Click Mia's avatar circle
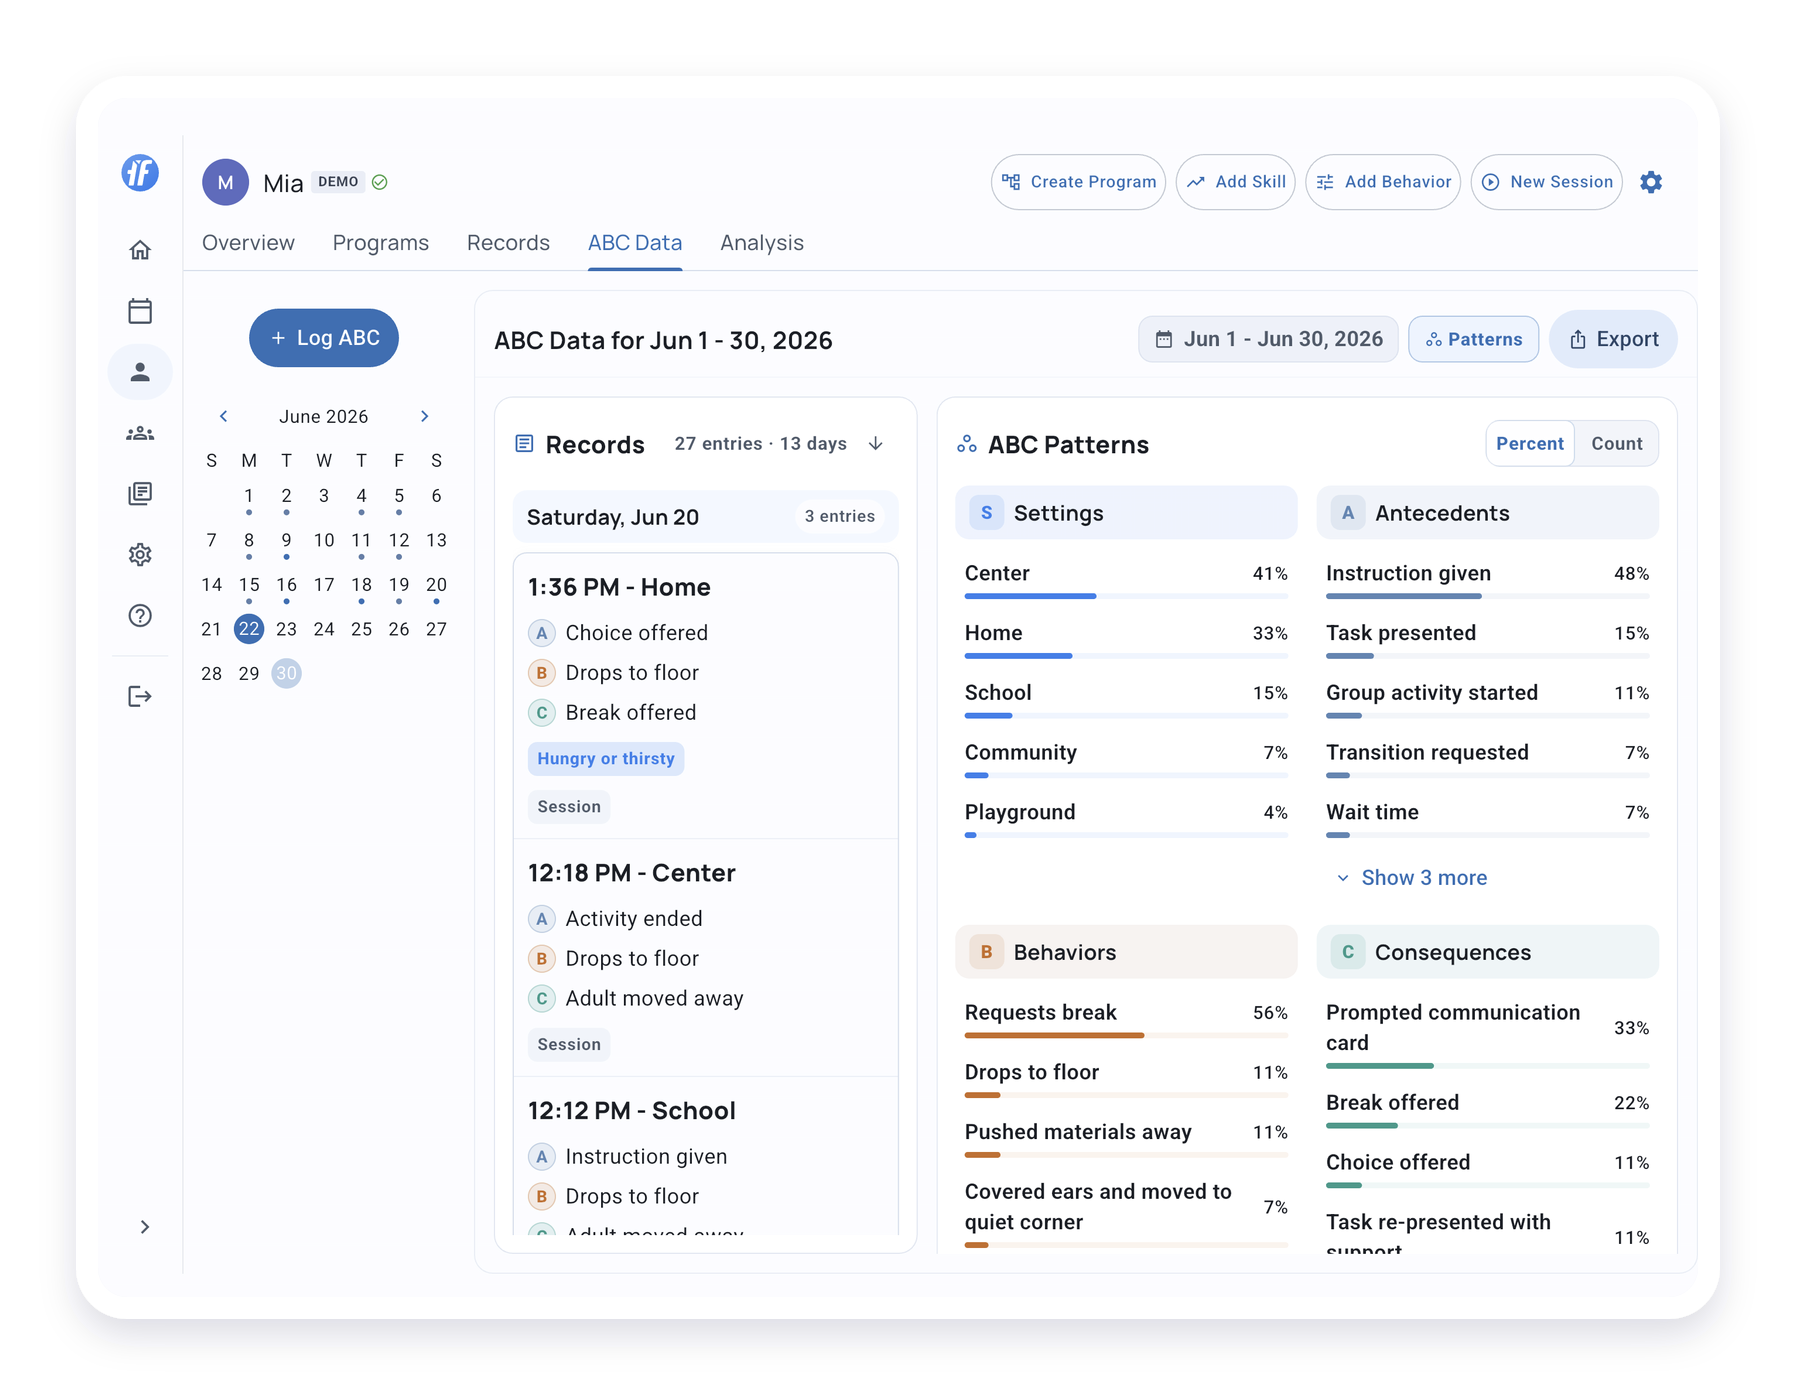This screenshot has width=1796, height=1395. (x=225, y=182)
